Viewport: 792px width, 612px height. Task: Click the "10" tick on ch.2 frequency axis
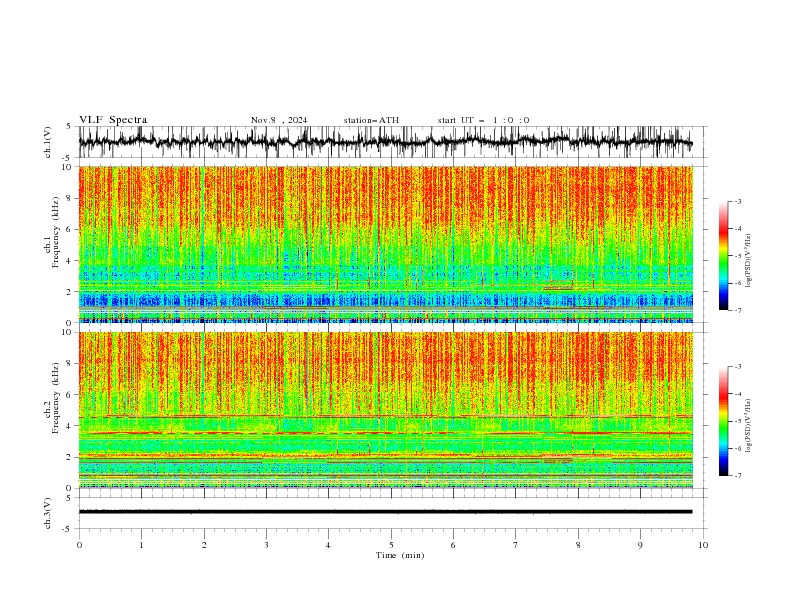tap(68, 332)
